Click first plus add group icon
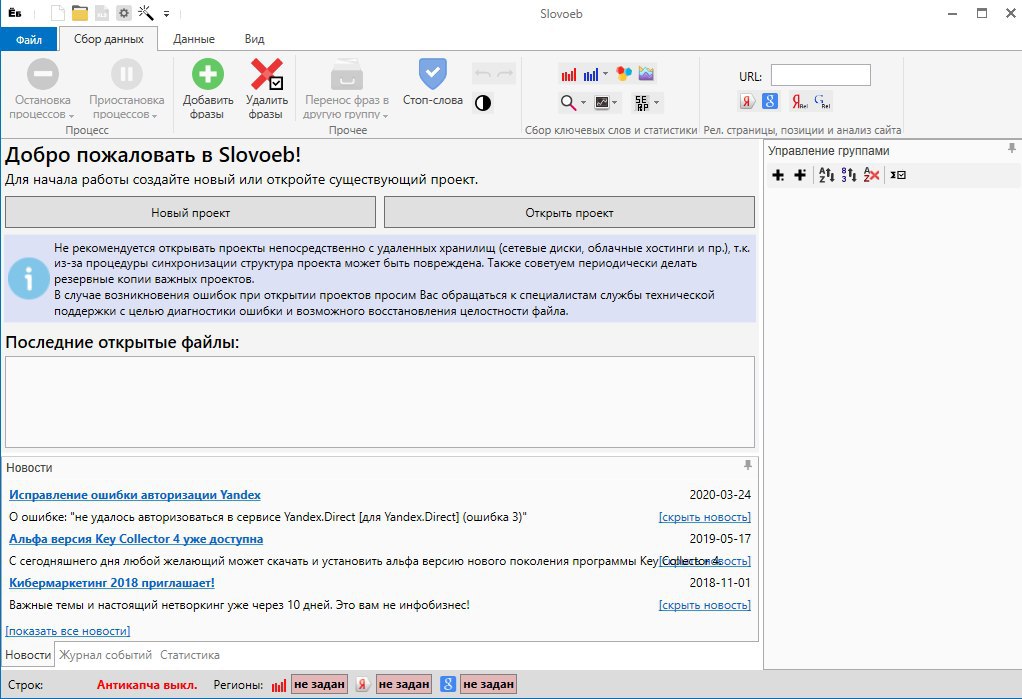 coord(778,175)
